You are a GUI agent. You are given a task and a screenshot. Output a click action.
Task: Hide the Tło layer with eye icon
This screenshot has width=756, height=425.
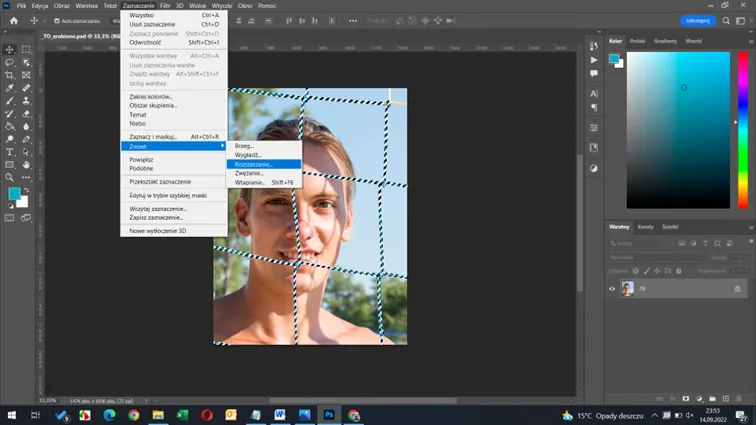tap(612, 288)
